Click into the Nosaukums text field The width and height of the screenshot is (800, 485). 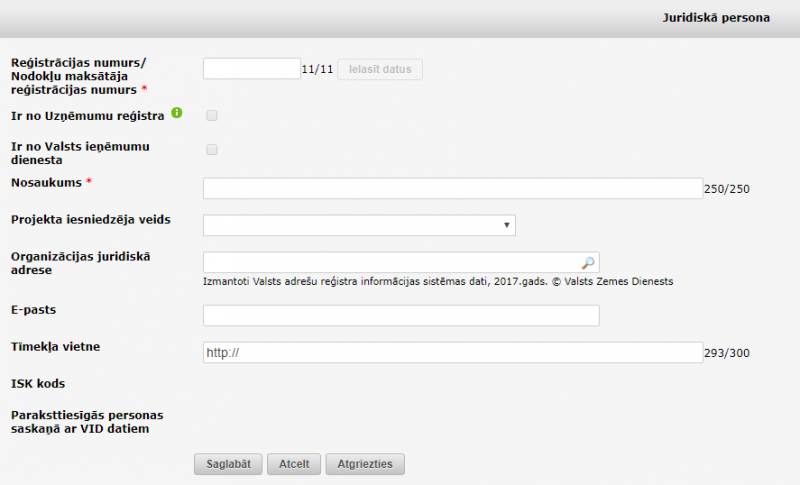[453, 189]
